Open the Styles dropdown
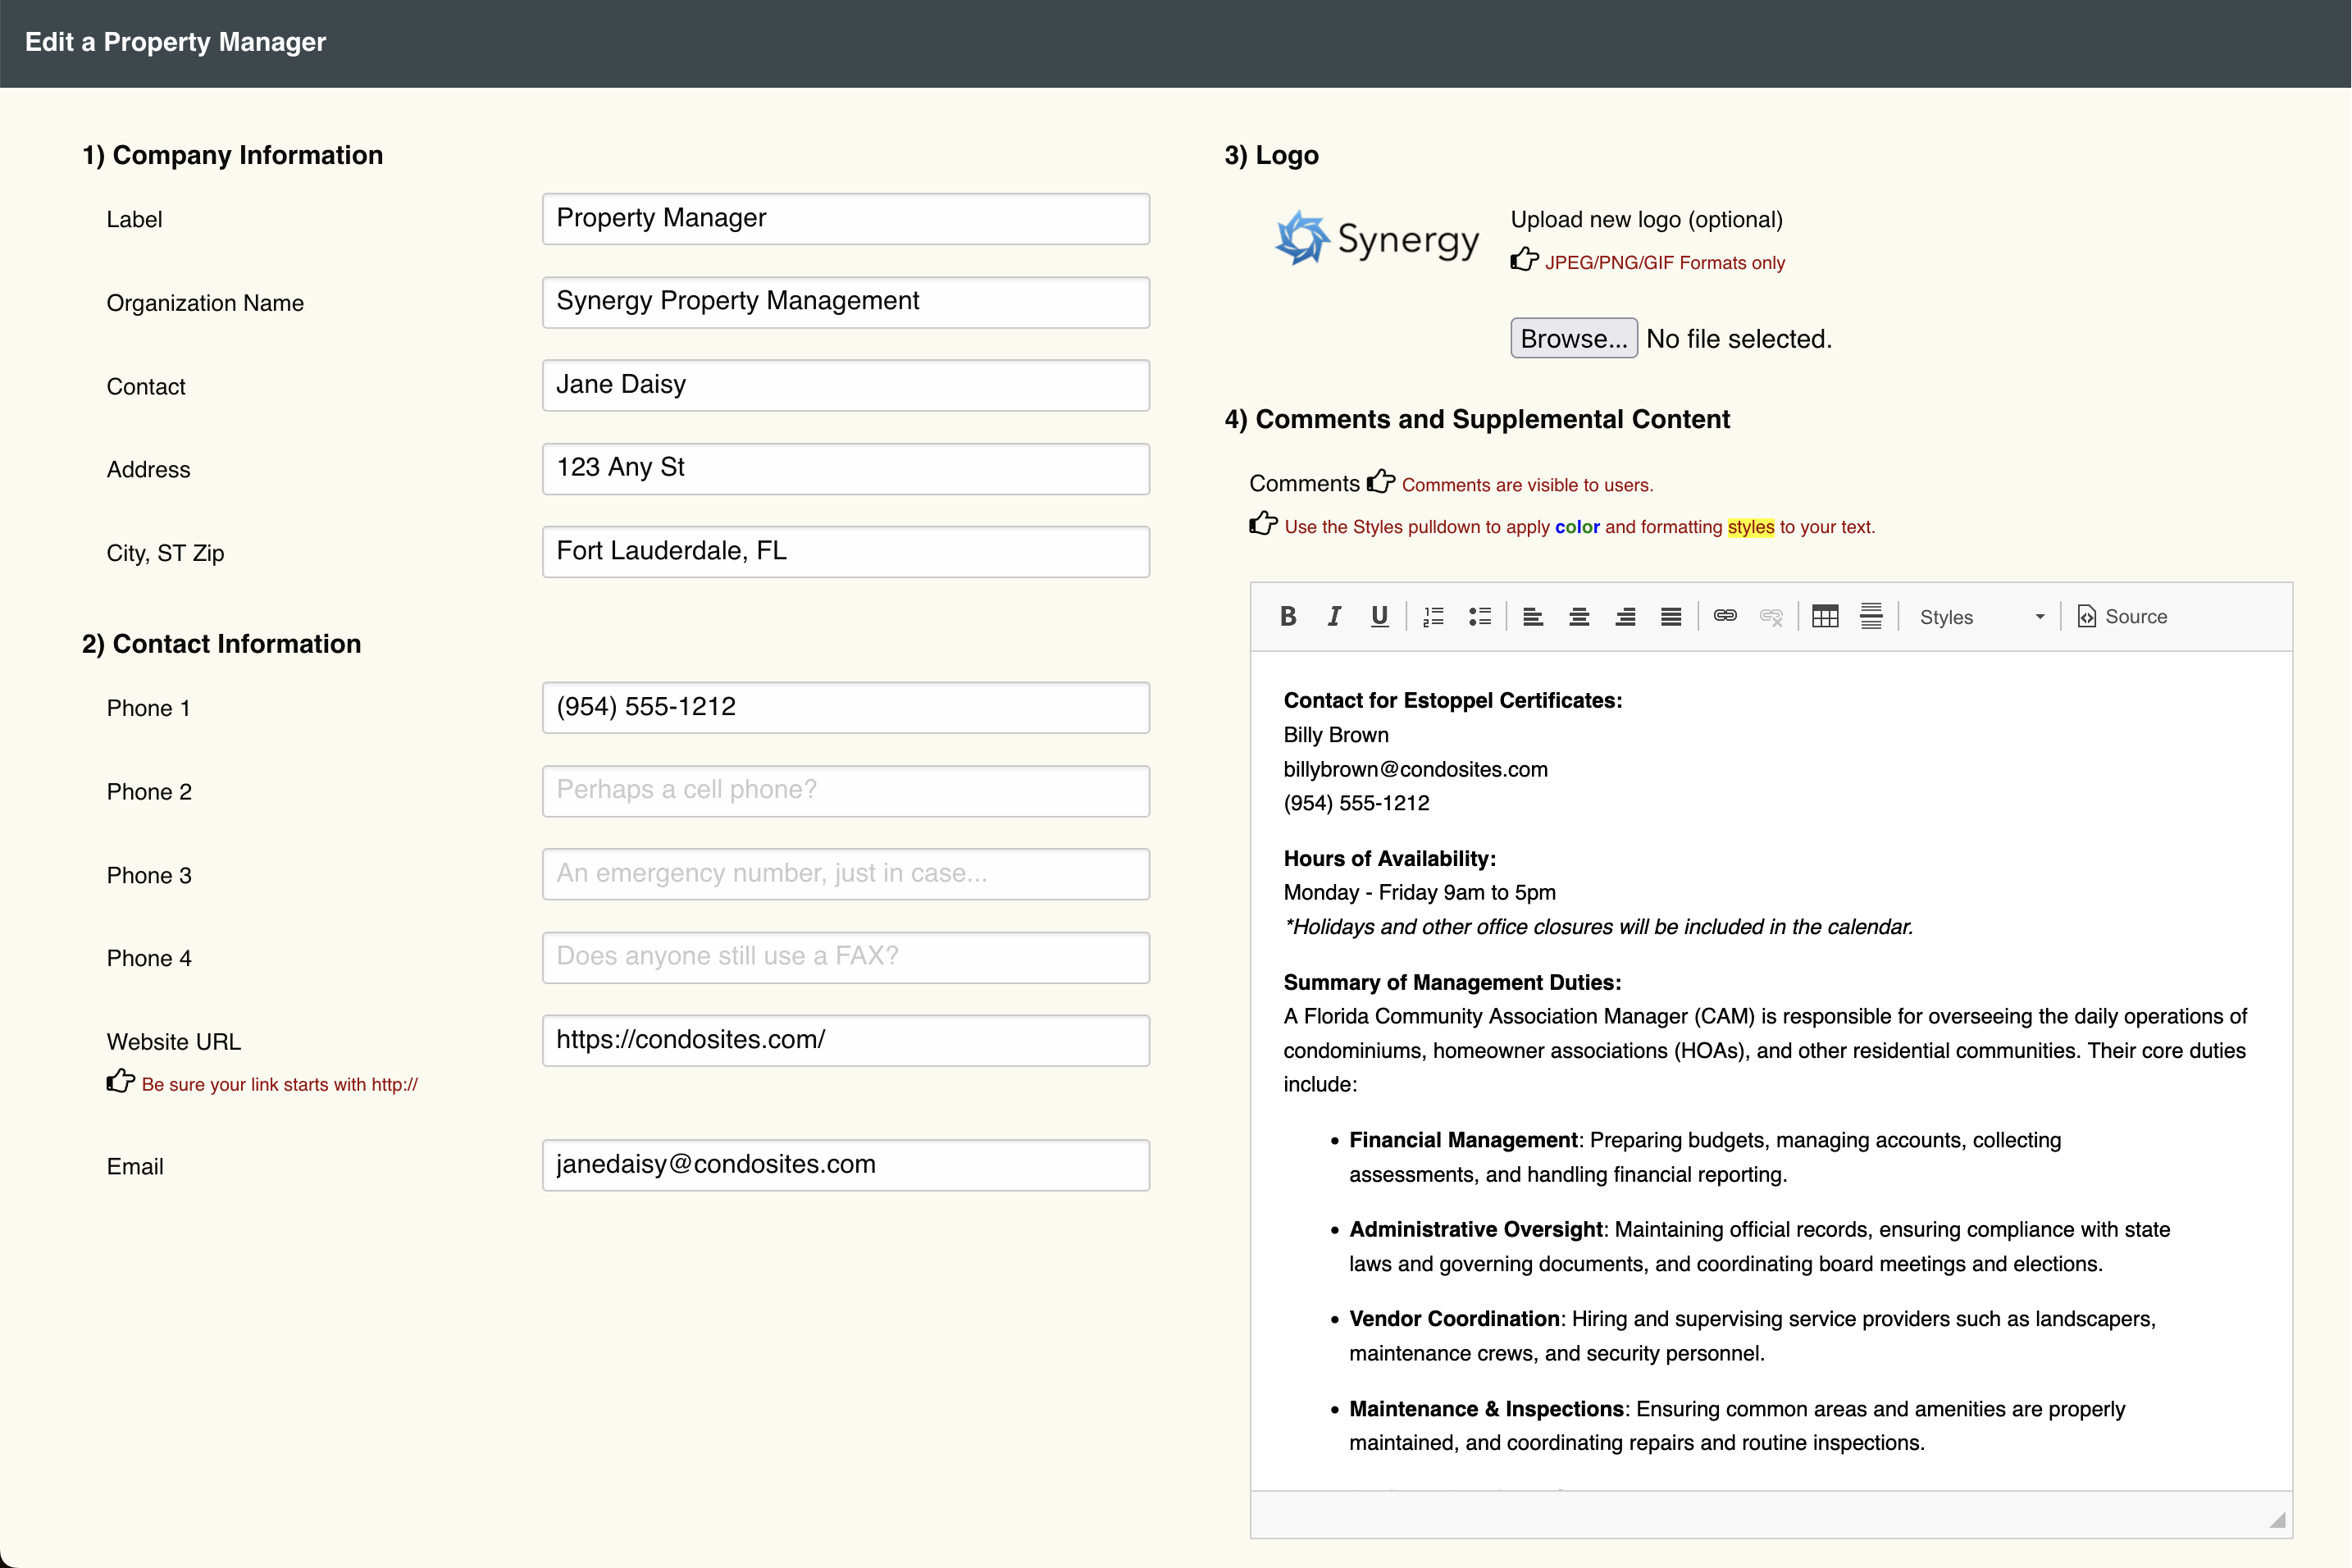2352x1568 pixels. click(x=1980, y=617)
